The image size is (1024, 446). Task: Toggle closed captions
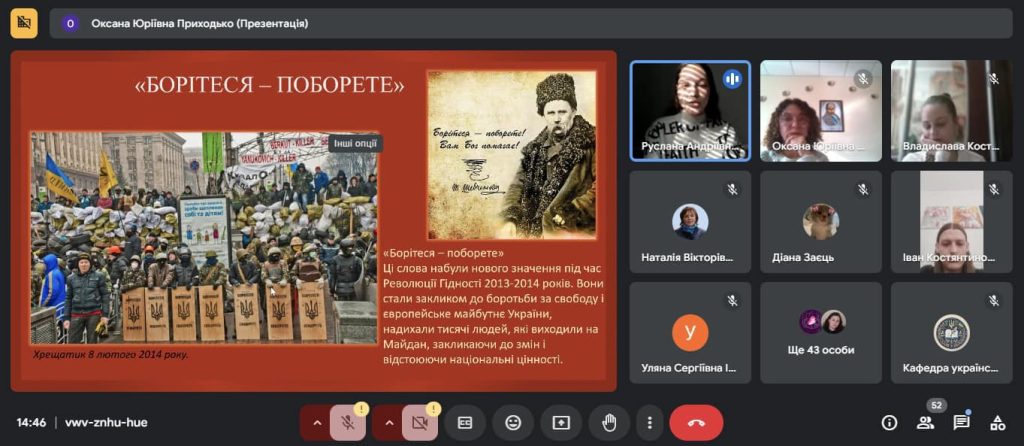click(465, 422)
